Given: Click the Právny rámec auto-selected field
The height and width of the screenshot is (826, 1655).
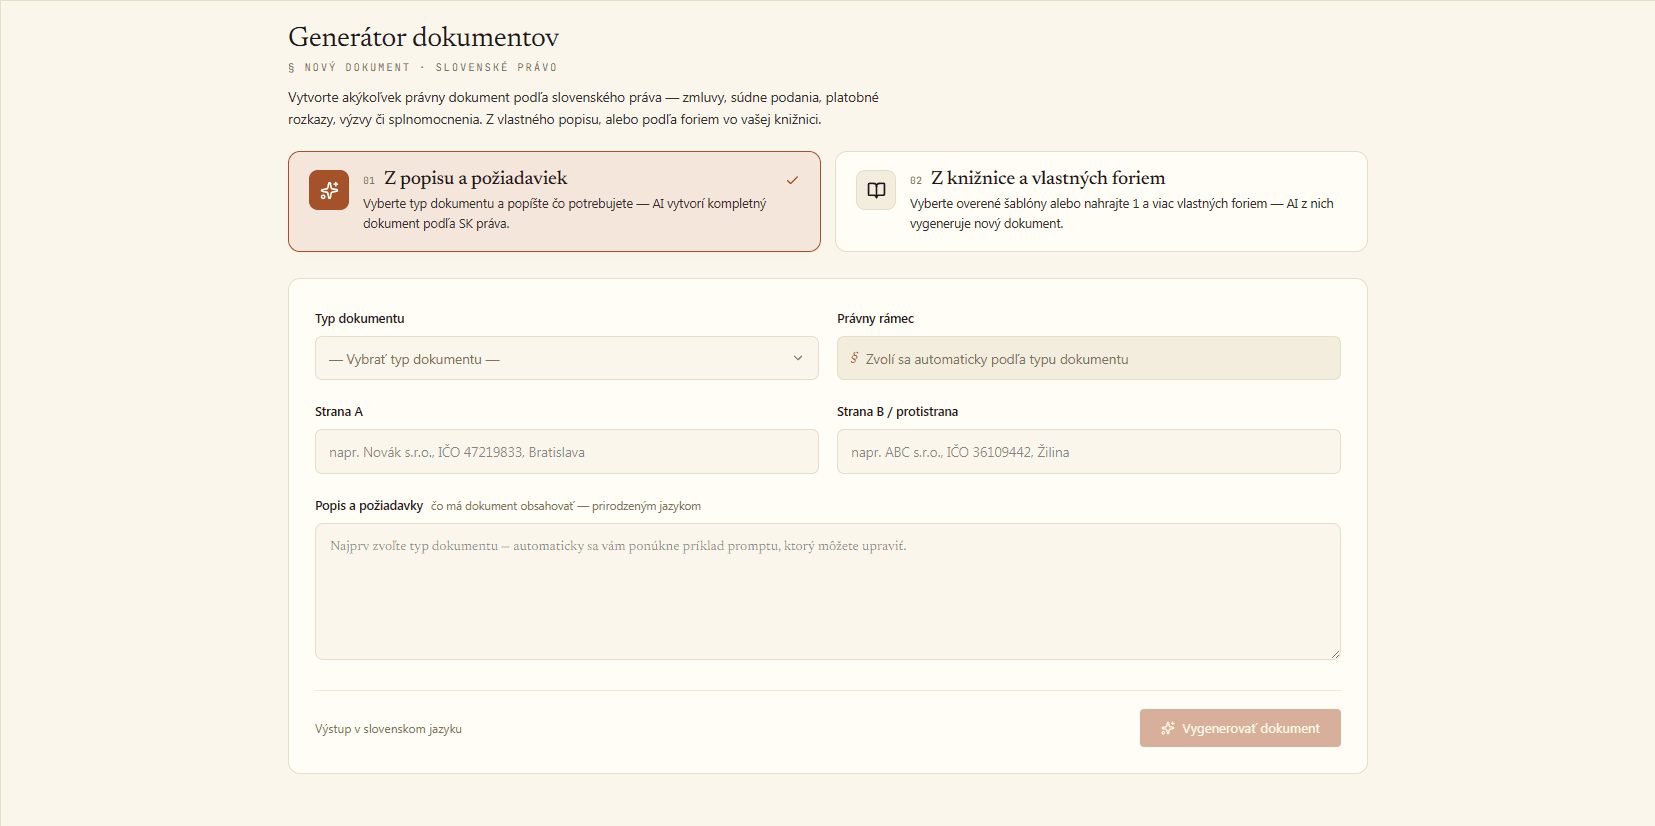Looking at the screenshot, I should tap(1089, 358).
